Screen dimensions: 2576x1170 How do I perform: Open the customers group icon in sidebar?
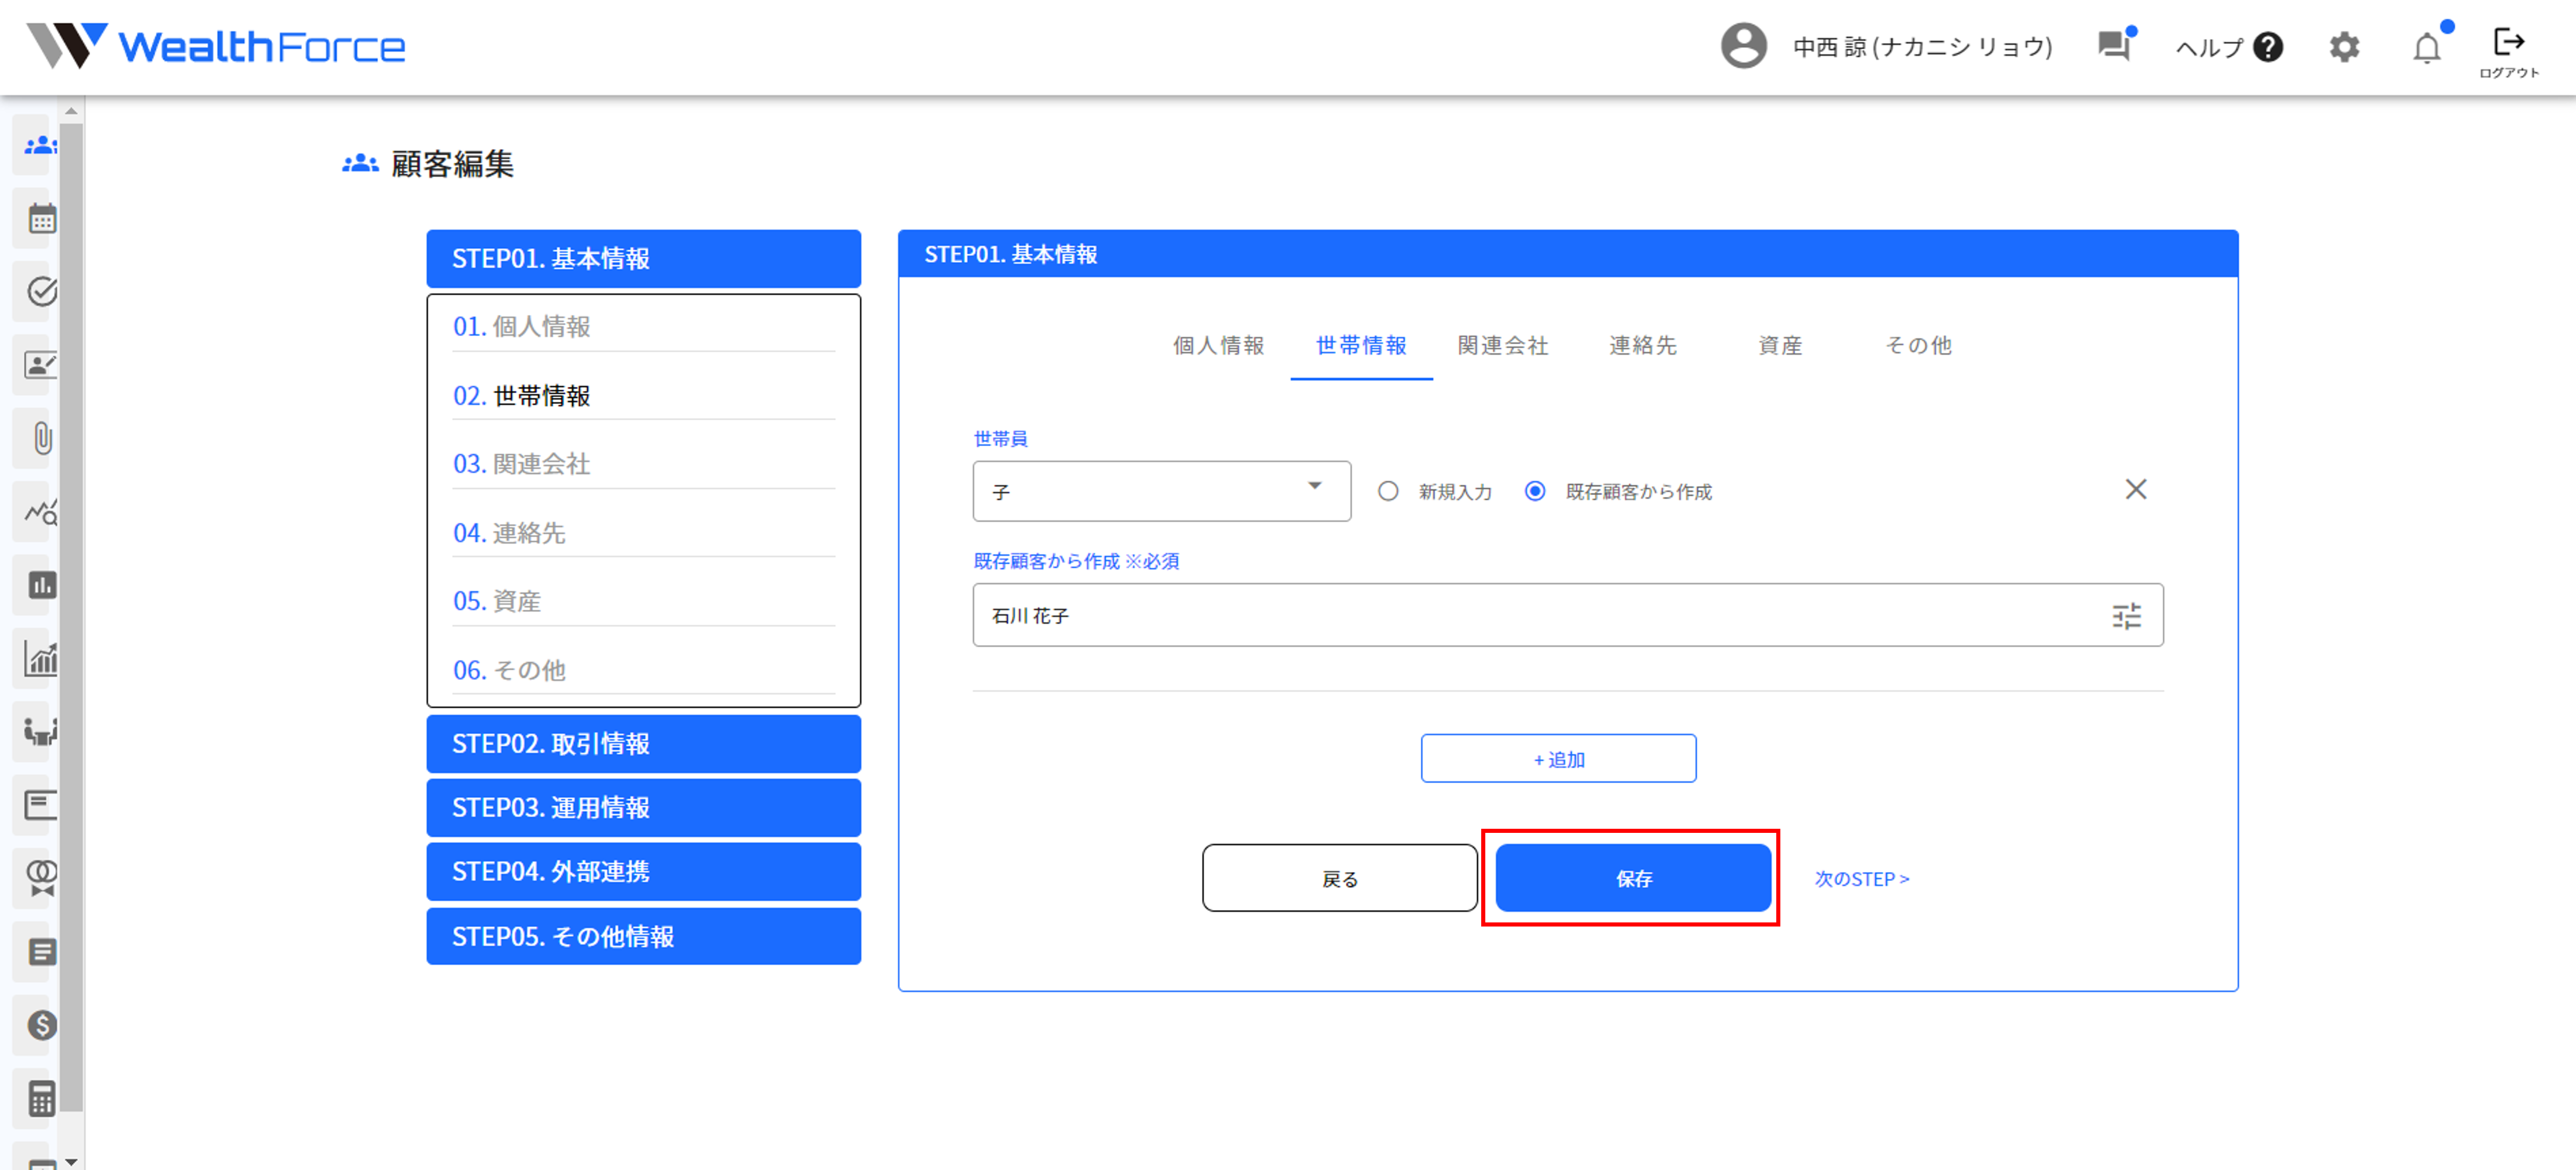41,146
